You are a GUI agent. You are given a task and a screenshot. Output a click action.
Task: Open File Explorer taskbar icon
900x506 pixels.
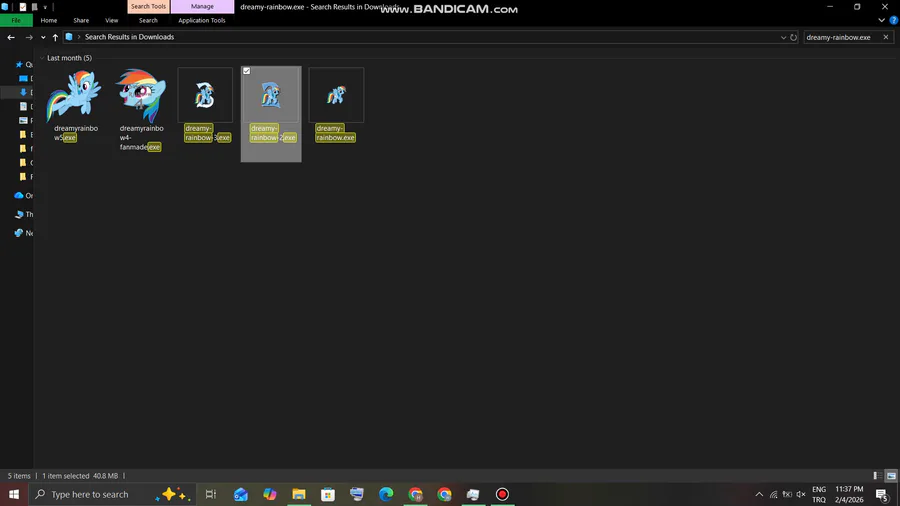point(298,495)
